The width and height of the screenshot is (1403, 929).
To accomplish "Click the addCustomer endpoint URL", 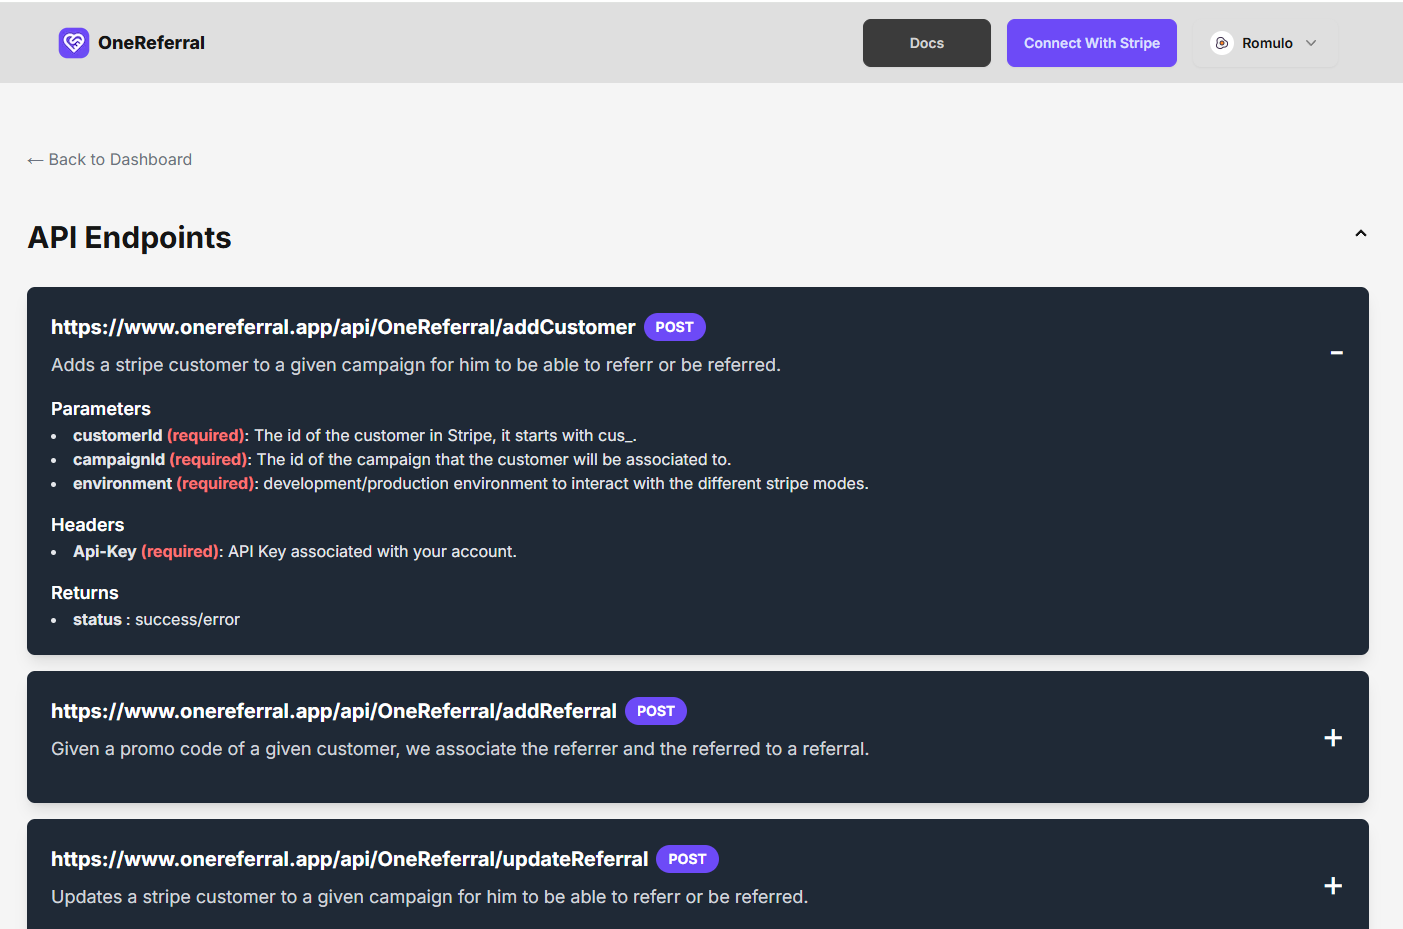I will [x=343, y=327].
